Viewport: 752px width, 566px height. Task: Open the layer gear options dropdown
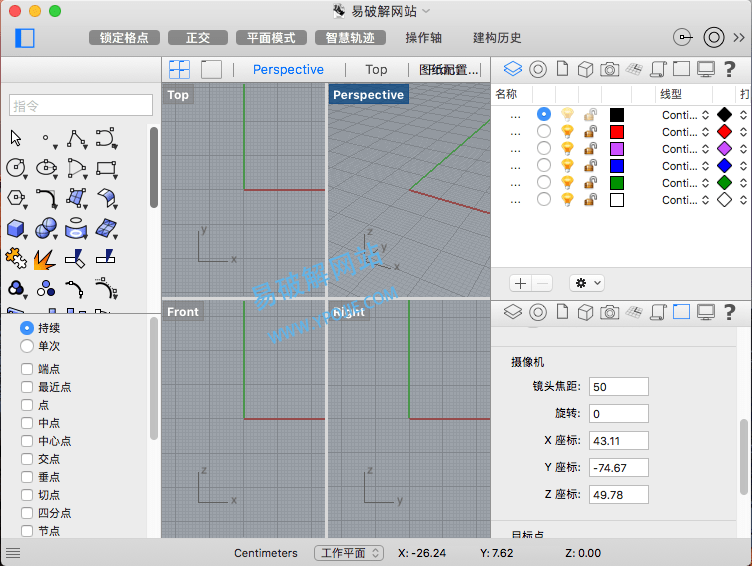(x=587, y=283)
